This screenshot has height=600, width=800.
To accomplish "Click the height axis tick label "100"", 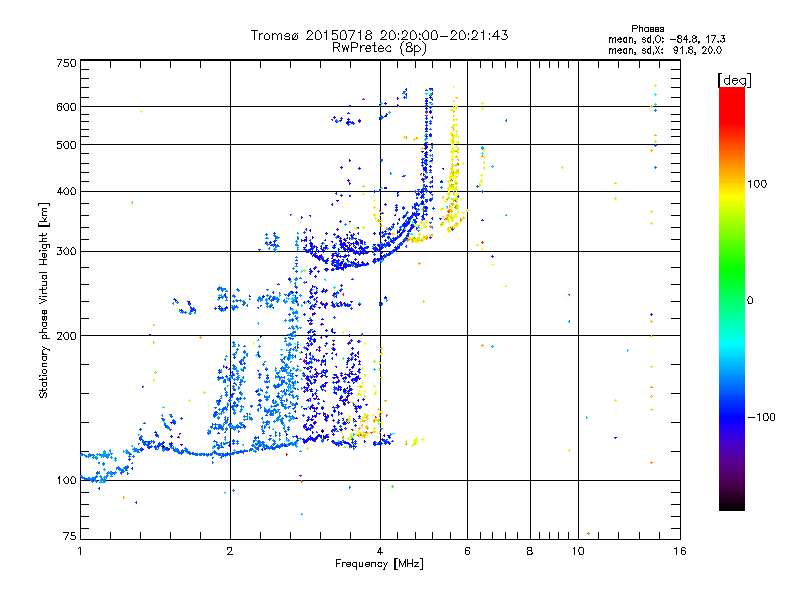I will click(x=66, y=480).
